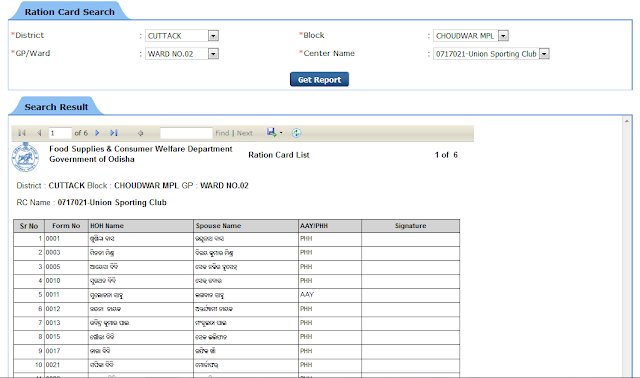Jump to last report page icon

[114, 133]
